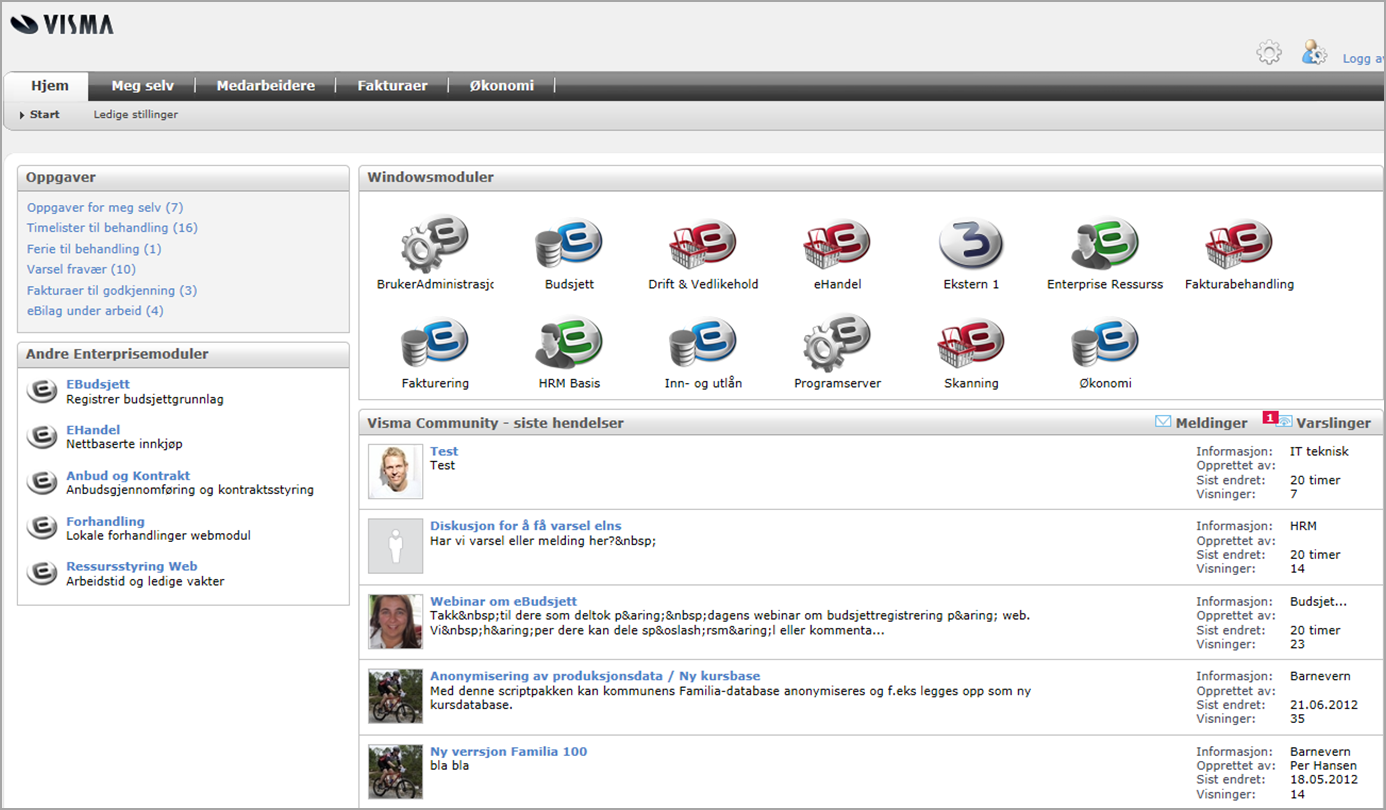Select the Ledige stillinger submenu item
Viewport: 1386px width, 810px height.
[x=136, y=115]
